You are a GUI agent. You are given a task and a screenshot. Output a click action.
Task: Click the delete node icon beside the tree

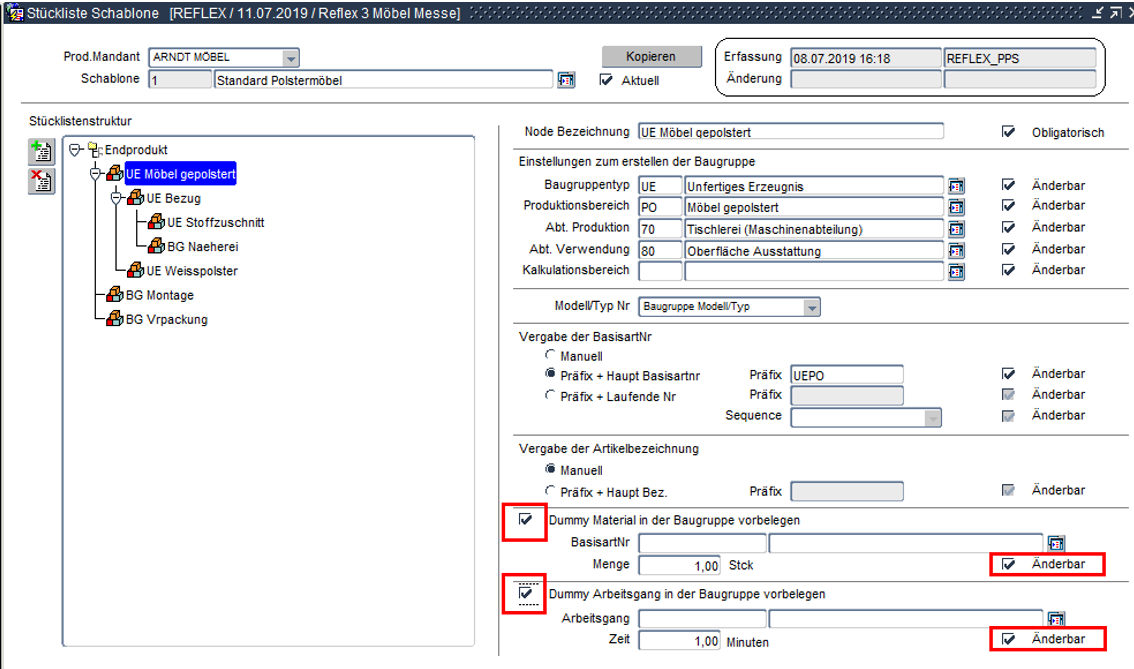tap(41, 181)
